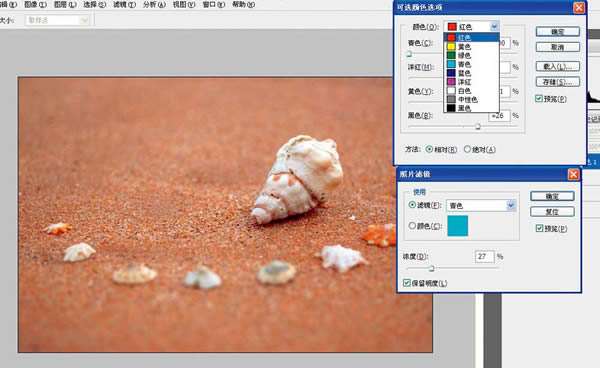Select 蓝色 in the color list
The height and width of the screenshot is (368, 600).
(x=471, y=73)
